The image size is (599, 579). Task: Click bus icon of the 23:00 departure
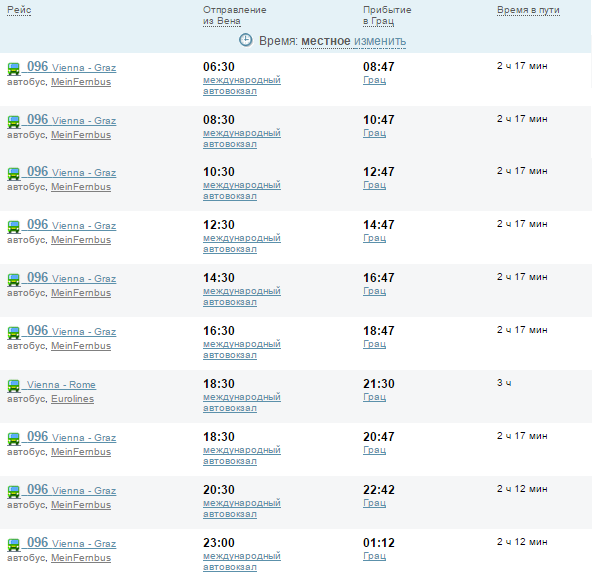(14, 545)
